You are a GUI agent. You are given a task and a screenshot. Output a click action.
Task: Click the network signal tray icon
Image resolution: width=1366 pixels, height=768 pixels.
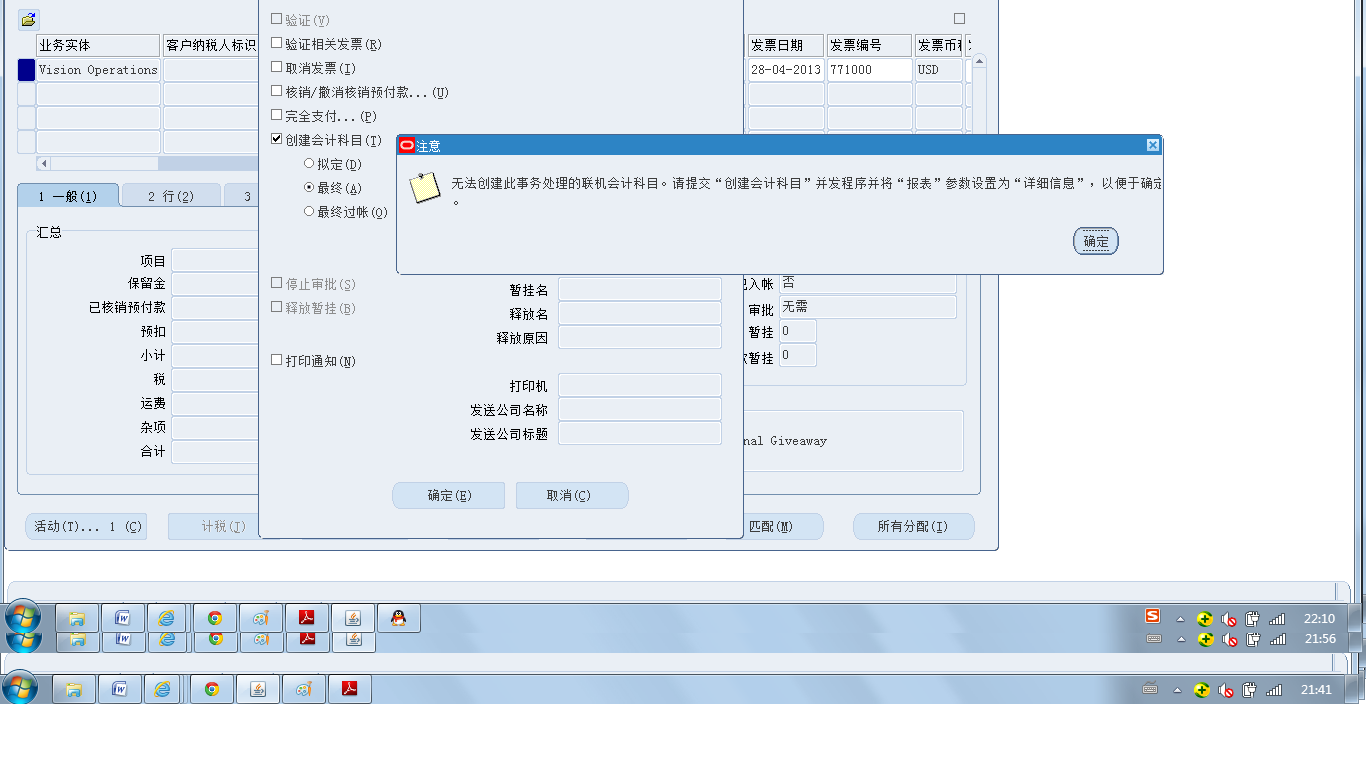coord(1276,618)
